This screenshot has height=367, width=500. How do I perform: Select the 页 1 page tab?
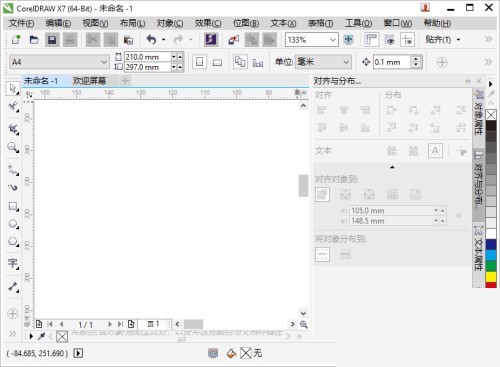point(153,324)
